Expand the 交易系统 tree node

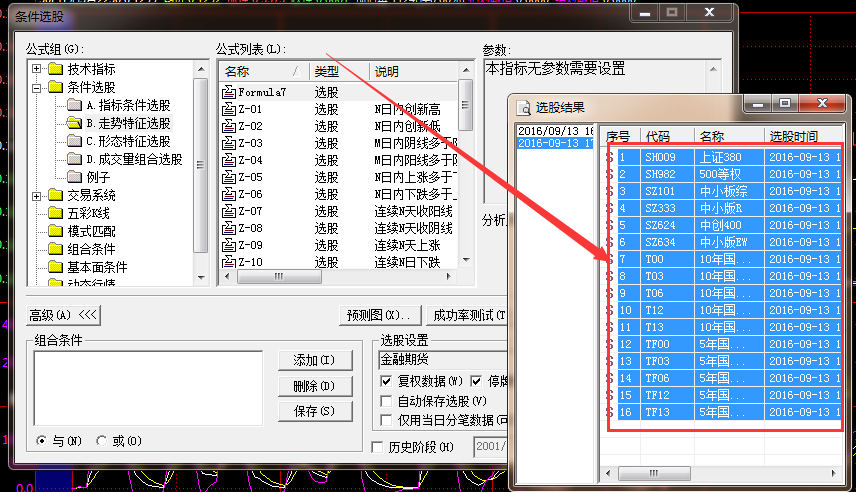(38, 195)
